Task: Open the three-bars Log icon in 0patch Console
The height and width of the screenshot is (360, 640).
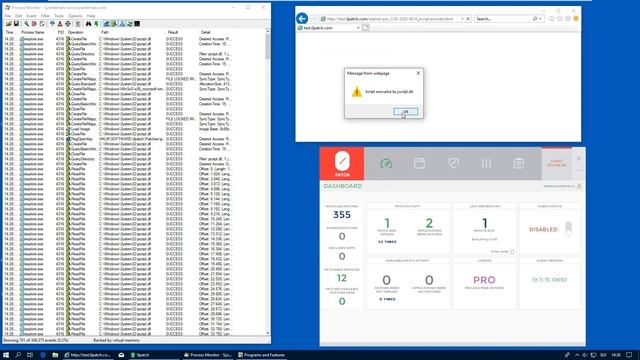Action: click(x=486, y=164)
